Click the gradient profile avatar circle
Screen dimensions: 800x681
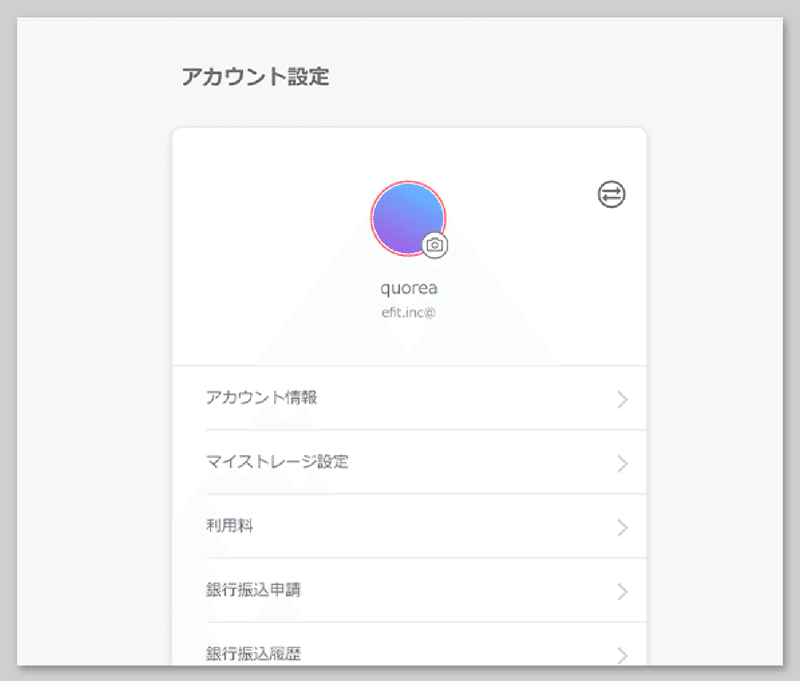[408, 218]
